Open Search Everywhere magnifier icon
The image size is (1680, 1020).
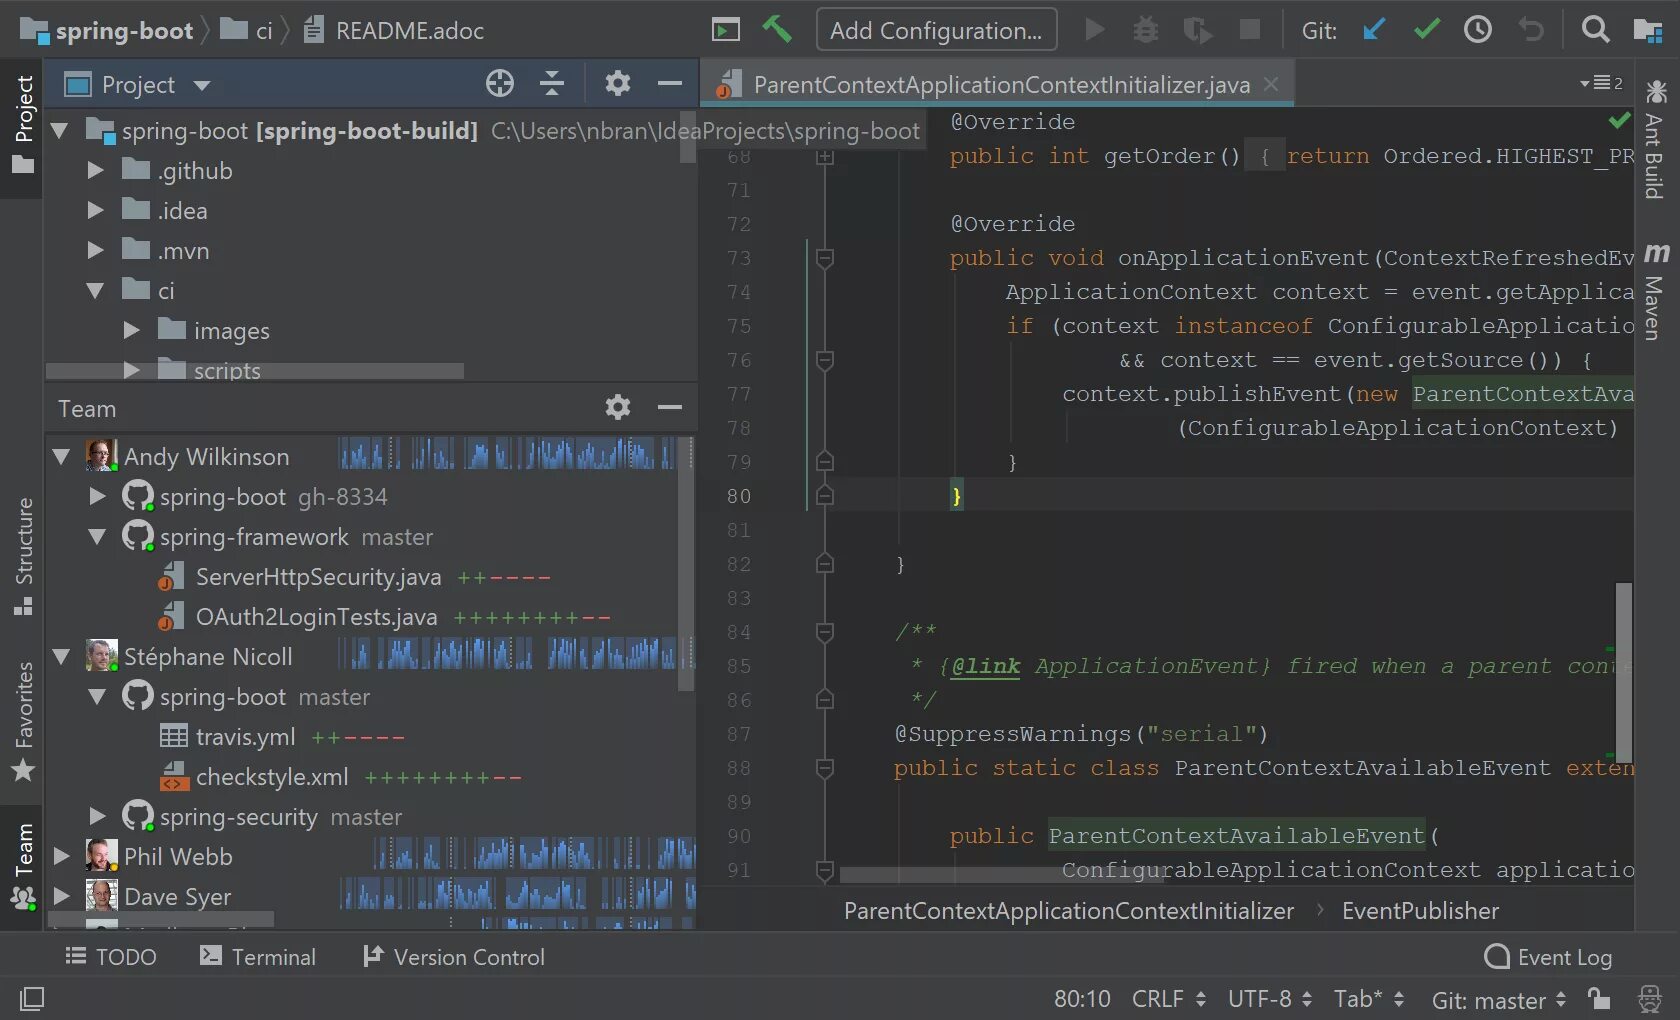pos(1596,30)
